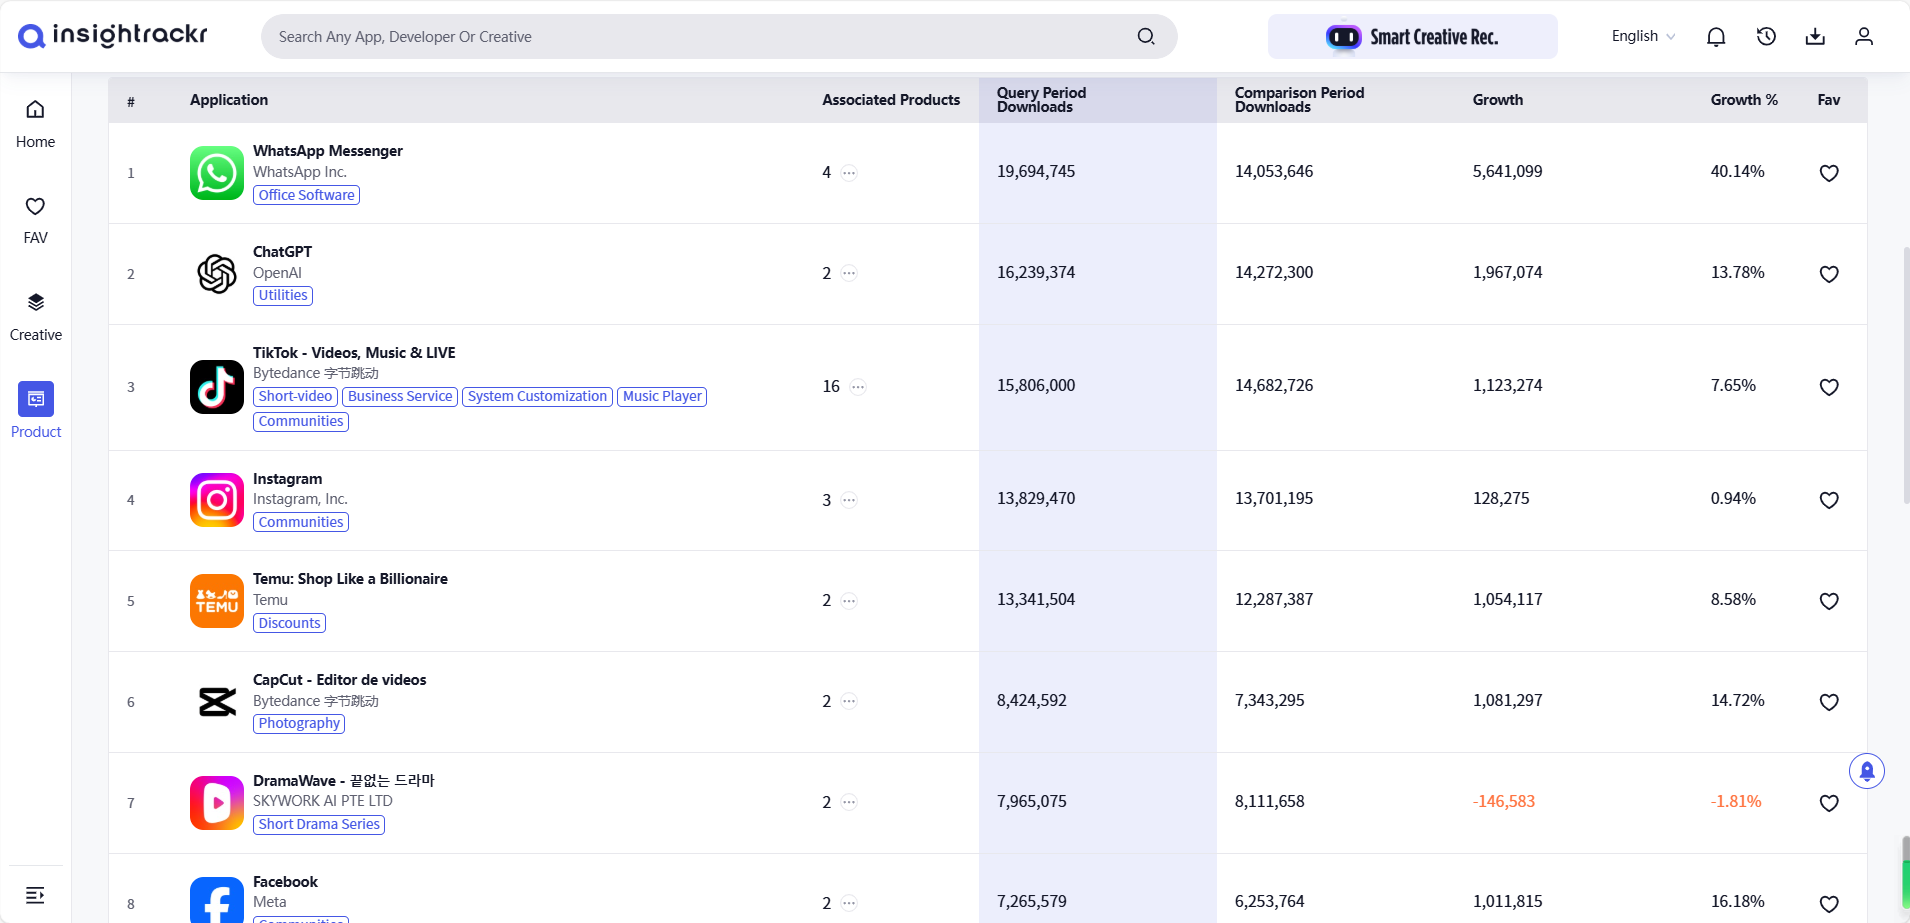1910x923 pixels.
Task: Favorite CapCut with heart icon
Action: click(1829, 702)
